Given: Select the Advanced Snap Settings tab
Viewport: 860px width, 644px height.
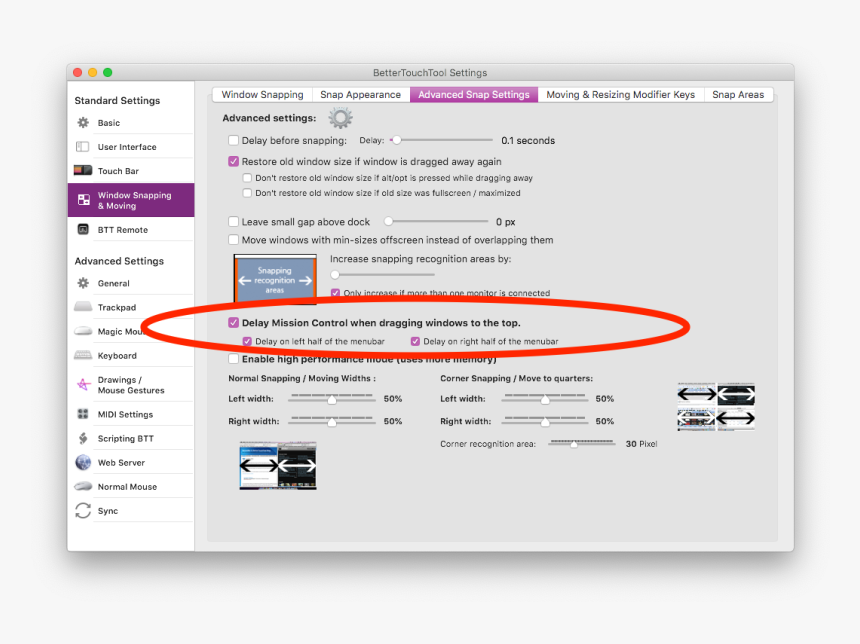Looking at the screenshot, I should (474, 94).
